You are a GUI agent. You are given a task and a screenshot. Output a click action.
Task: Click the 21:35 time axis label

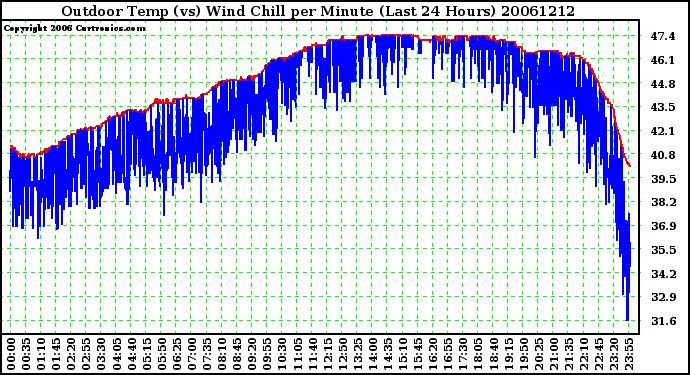pos(569,354)
